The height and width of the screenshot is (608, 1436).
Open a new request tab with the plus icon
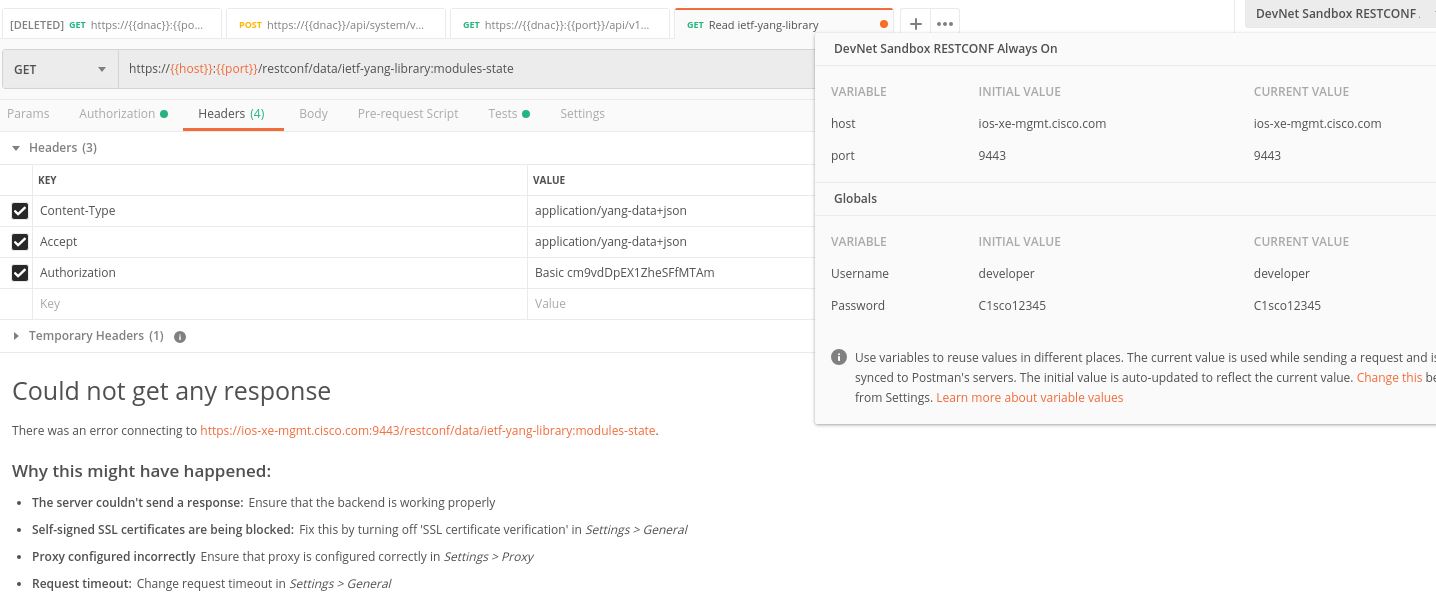(916, 23)
